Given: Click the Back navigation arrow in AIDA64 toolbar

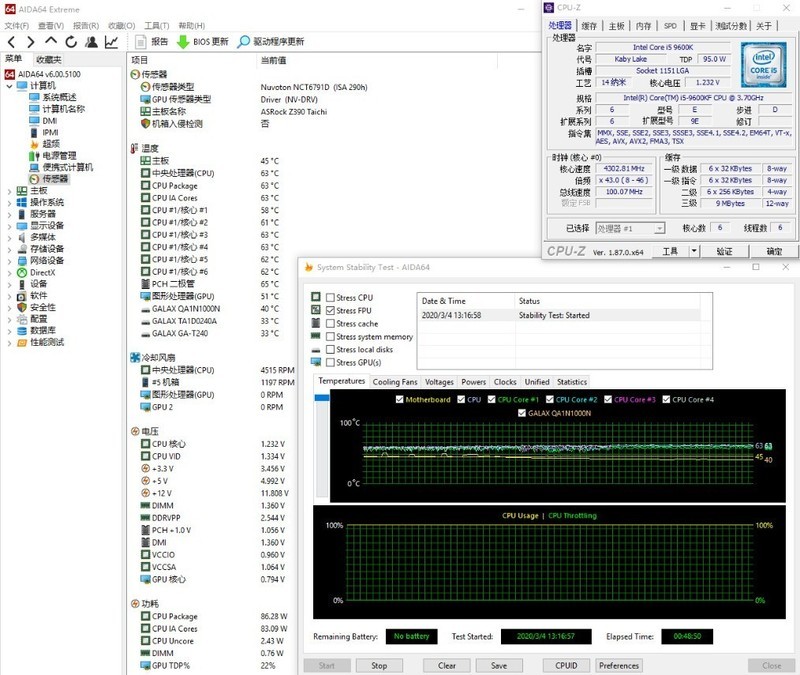Looking at the screenshot, I should [11, 42].
